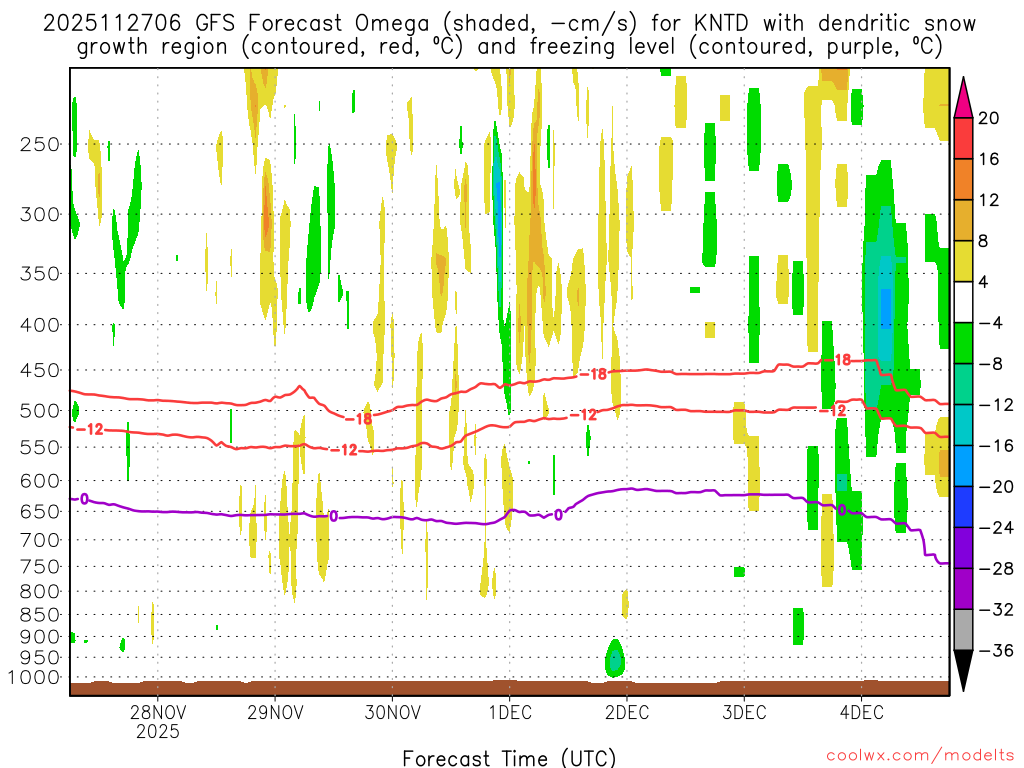The image size is (1024, 768).
Task: Click the cyan swatch between -12 and -16
Action: (963, 425)
